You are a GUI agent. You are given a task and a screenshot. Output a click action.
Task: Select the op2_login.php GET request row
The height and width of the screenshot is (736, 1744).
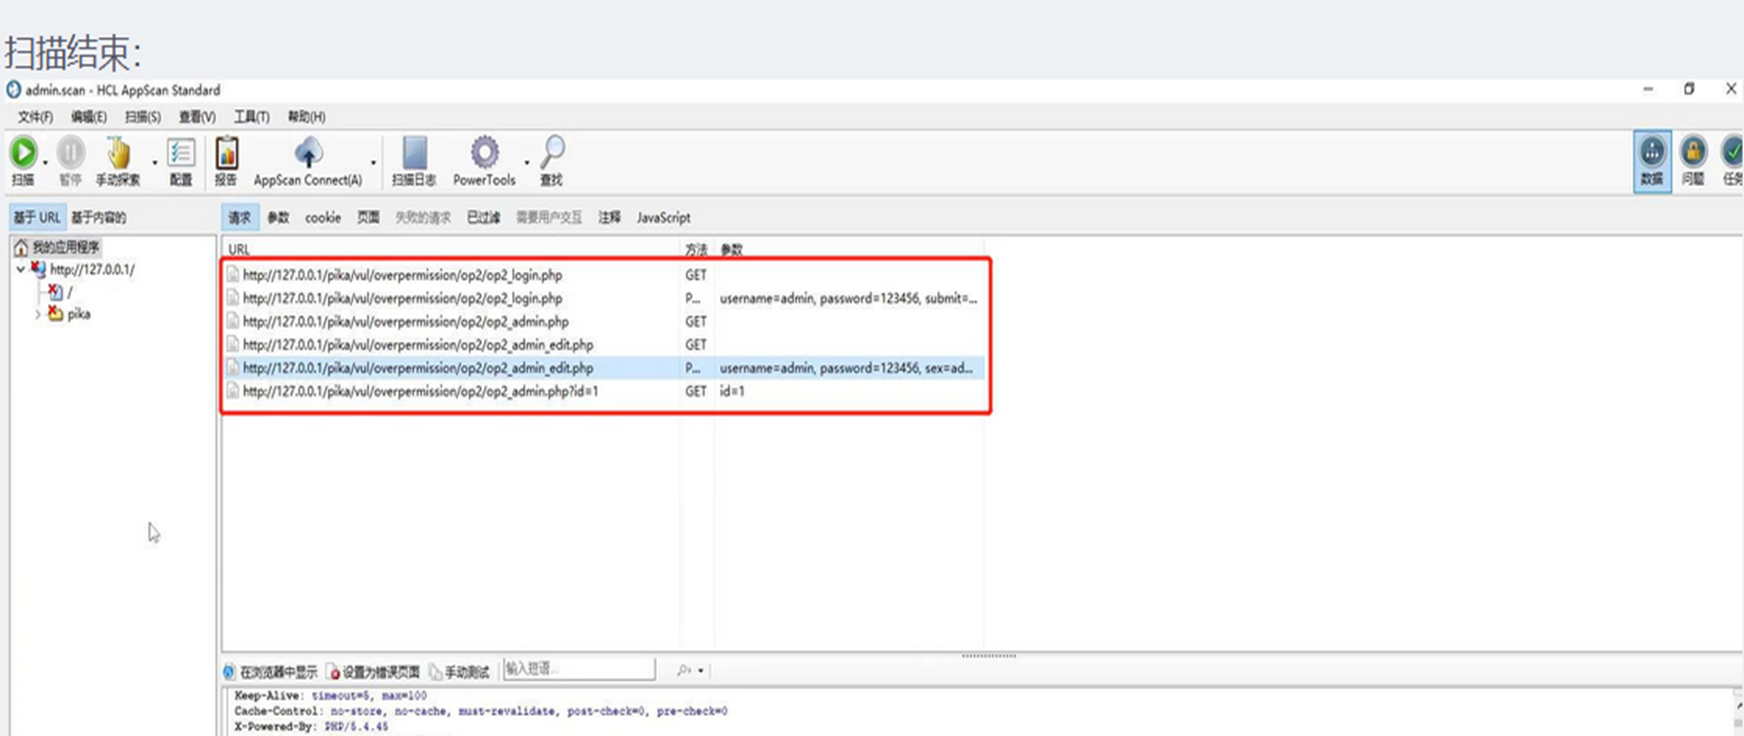(603, 275)
